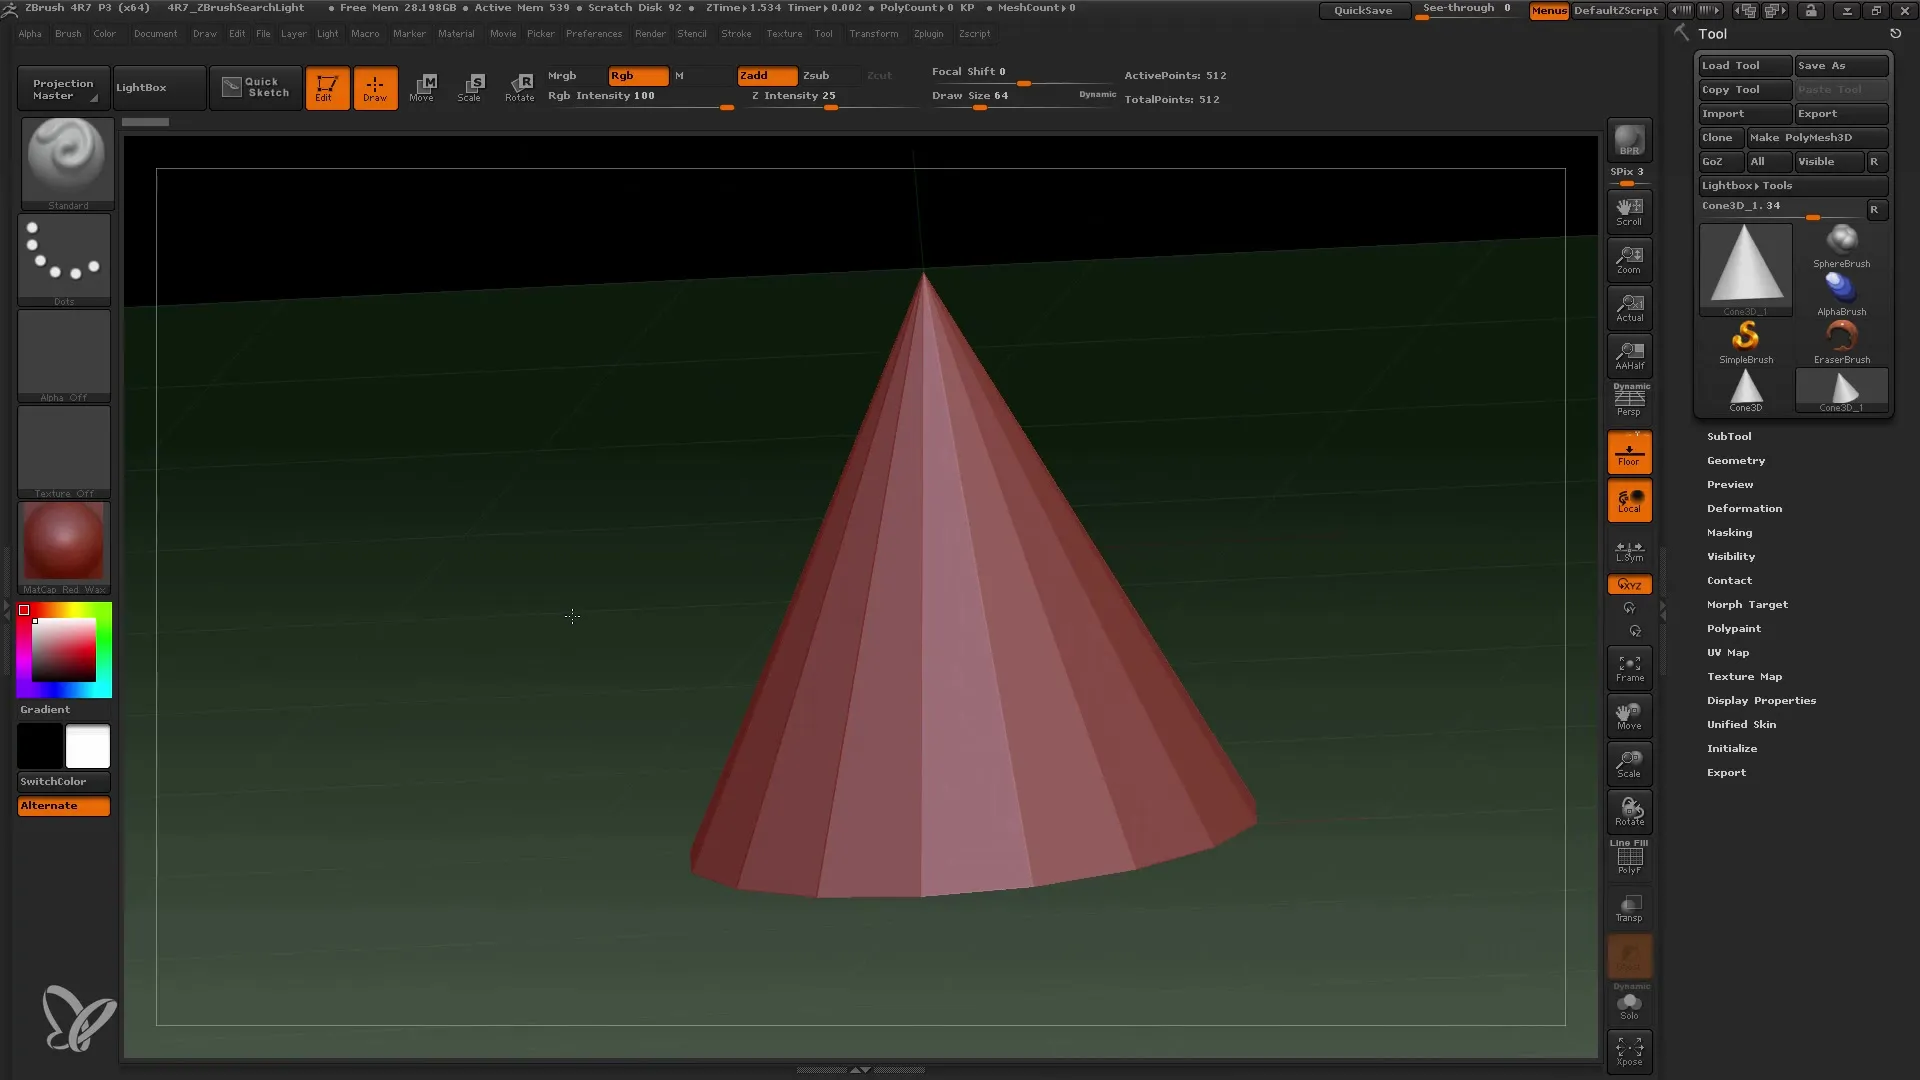Image resolution: width=1920 pixels, height=1080 pixels.
Task: Click the Move icon in right shelf
Action: [x=1629, y=716]
